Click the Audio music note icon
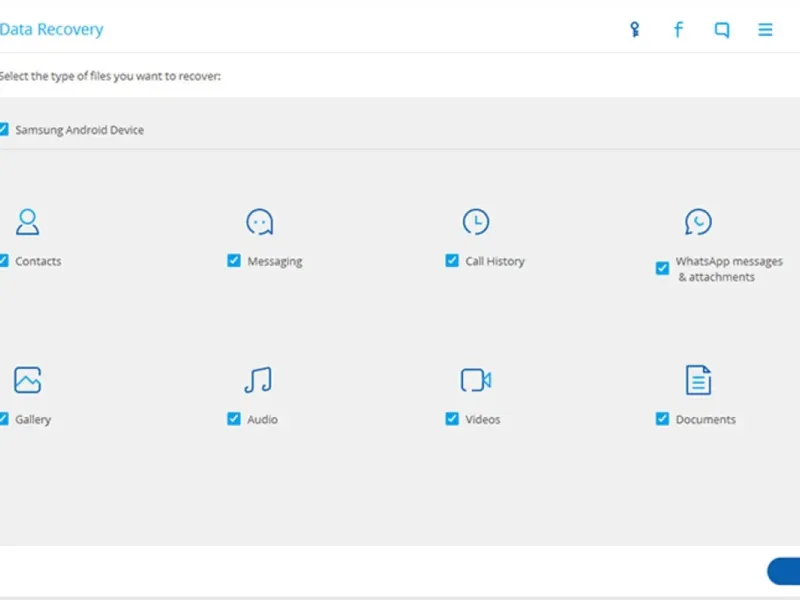Screen dimensions: 800x600 258,380
